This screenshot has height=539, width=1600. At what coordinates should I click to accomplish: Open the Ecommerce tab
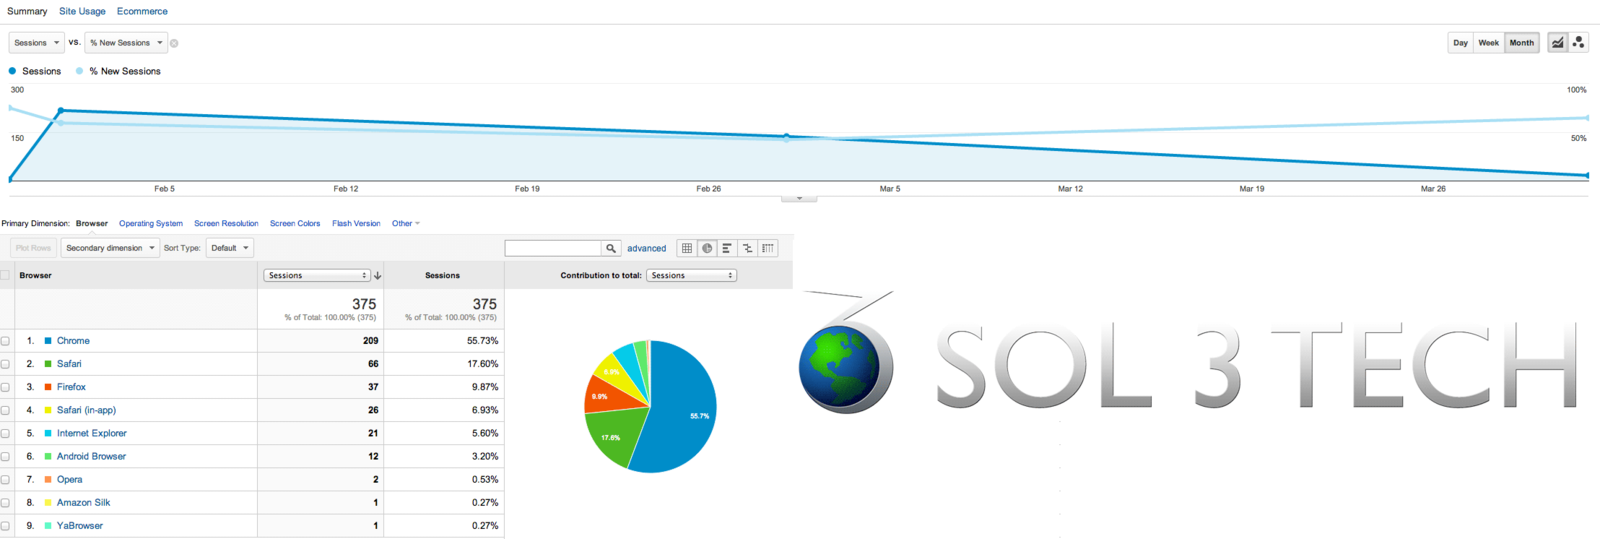(142, 11)
